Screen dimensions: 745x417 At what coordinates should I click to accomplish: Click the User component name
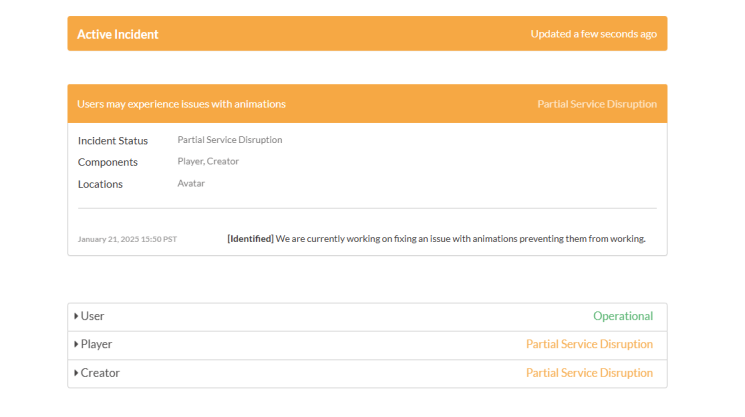coord(92,316)
